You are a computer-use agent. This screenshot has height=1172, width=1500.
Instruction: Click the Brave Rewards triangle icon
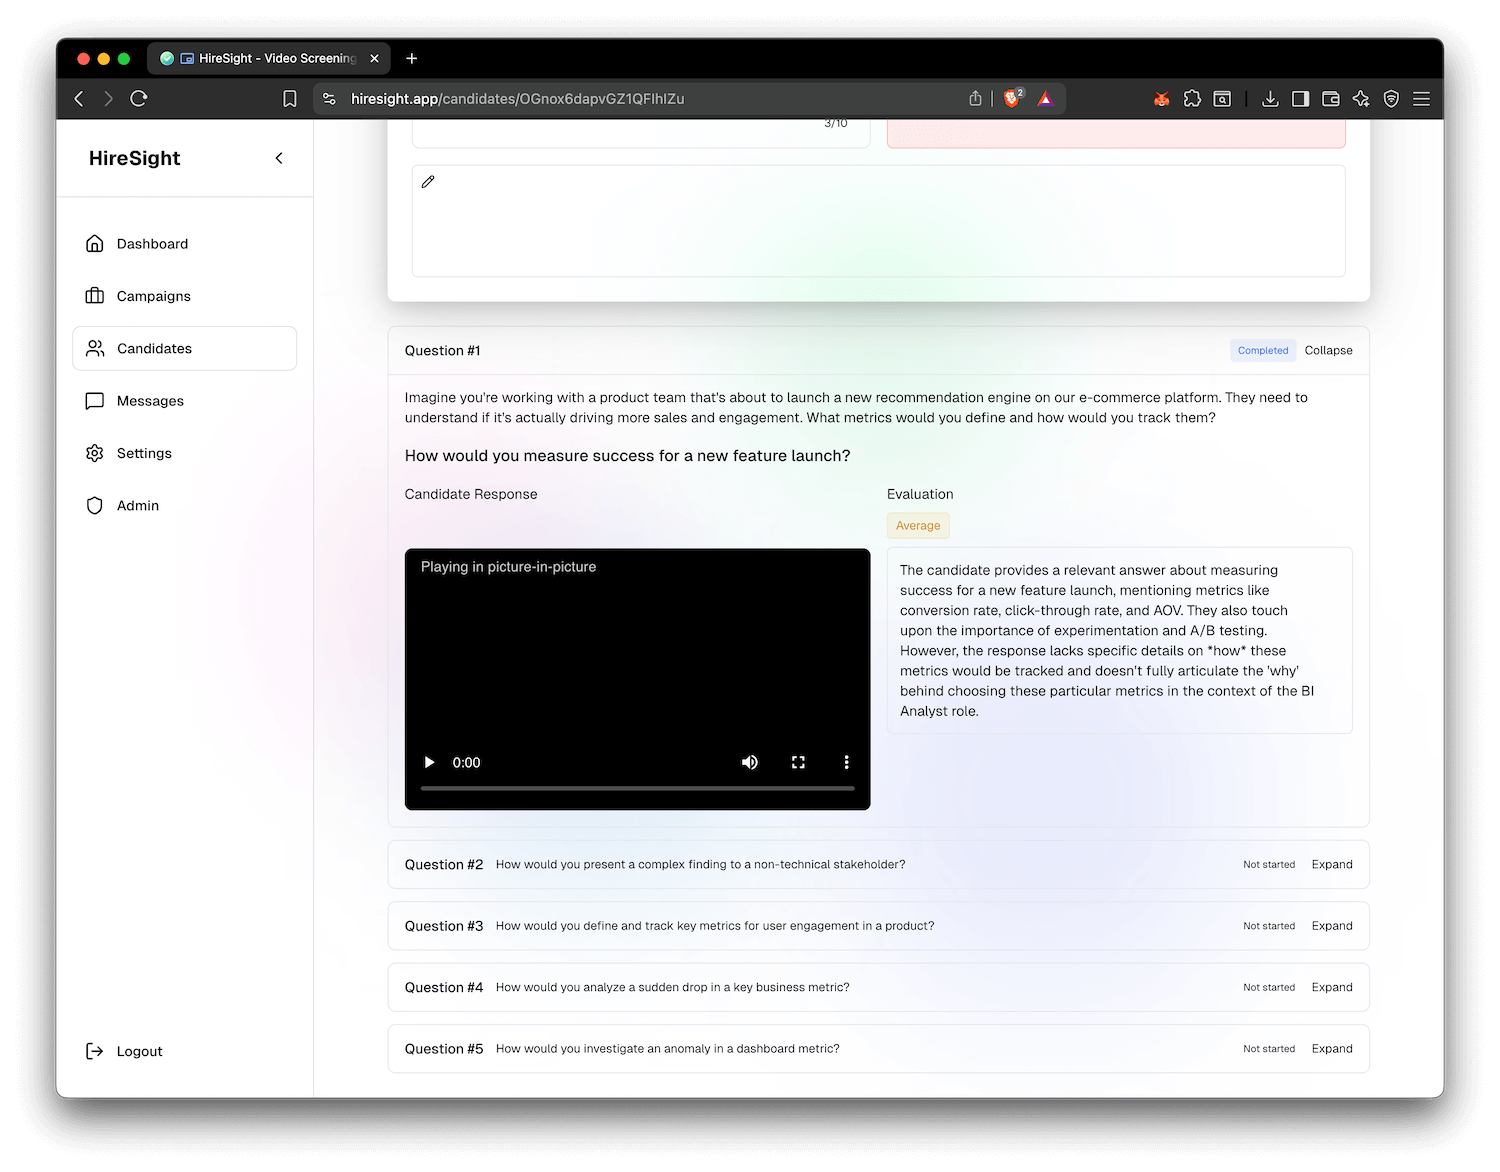(x=1045, y=98)
